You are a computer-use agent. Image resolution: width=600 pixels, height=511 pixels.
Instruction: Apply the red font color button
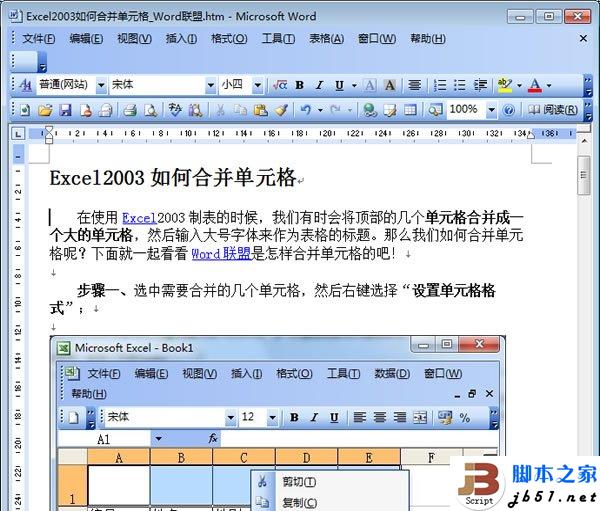[535, 85]
